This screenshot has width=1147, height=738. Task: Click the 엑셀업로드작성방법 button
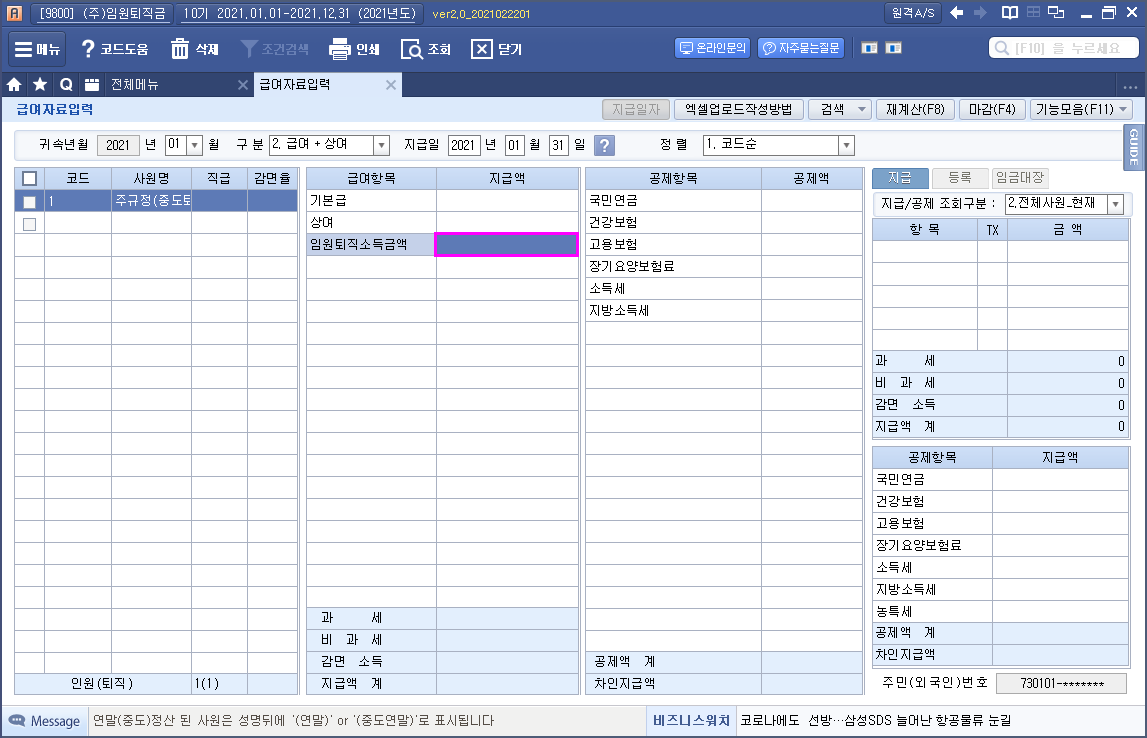[739, 109]
